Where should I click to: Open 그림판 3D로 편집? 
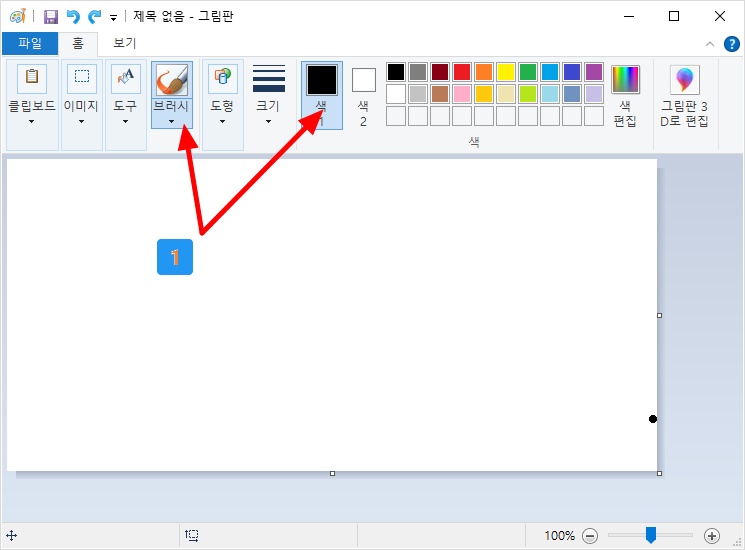(684, 95)
